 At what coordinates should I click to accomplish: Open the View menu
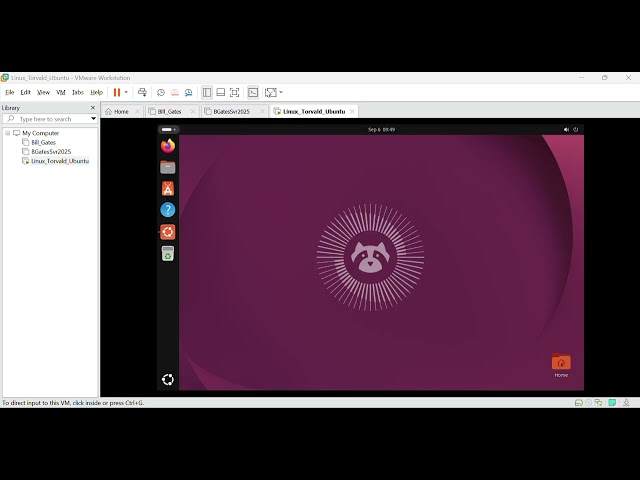coord(43,92)
